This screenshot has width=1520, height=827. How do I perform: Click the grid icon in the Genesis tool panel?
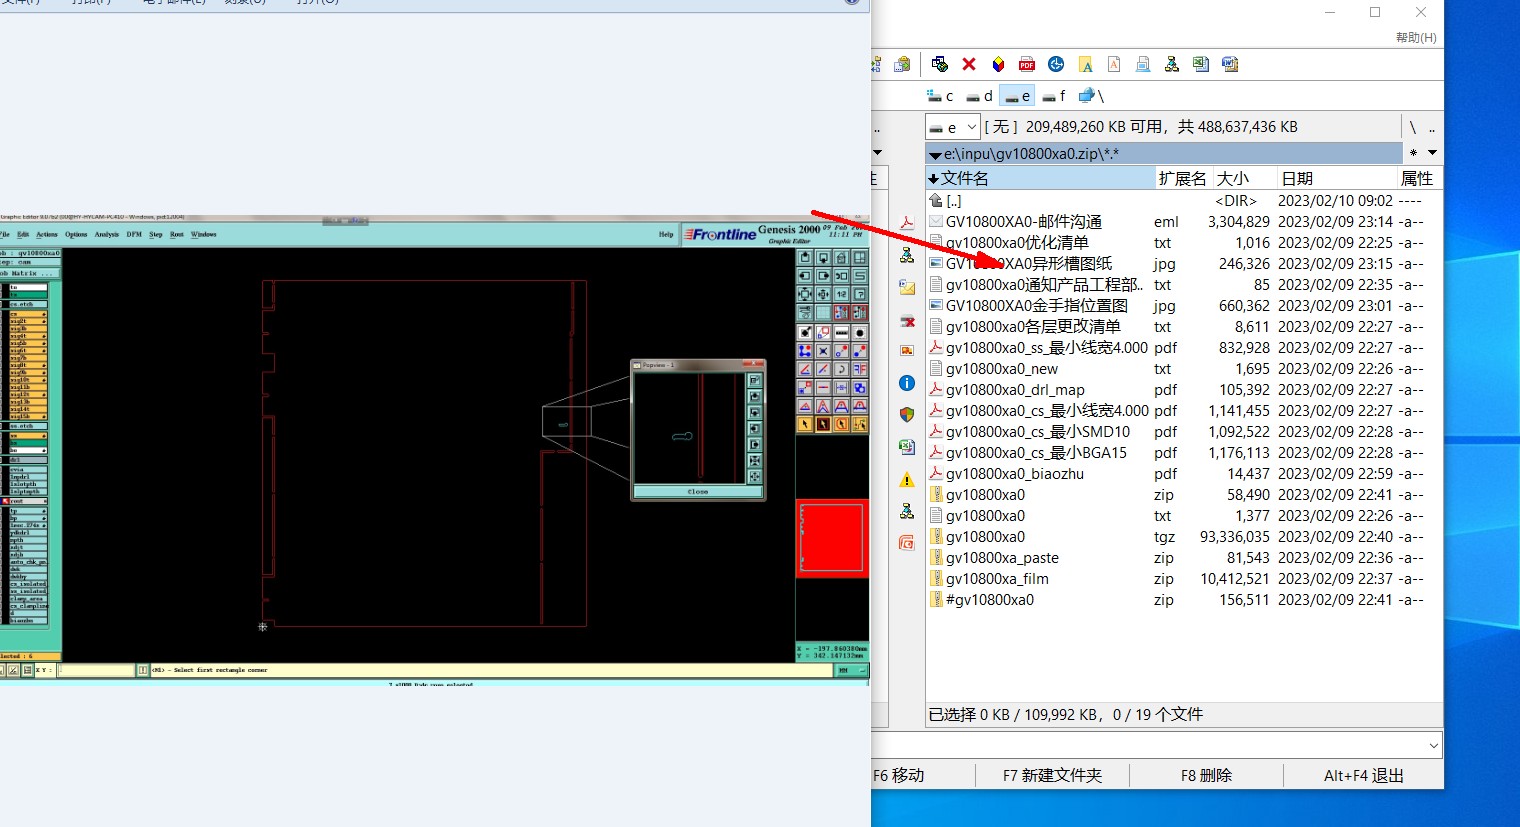tap(823, 312)
